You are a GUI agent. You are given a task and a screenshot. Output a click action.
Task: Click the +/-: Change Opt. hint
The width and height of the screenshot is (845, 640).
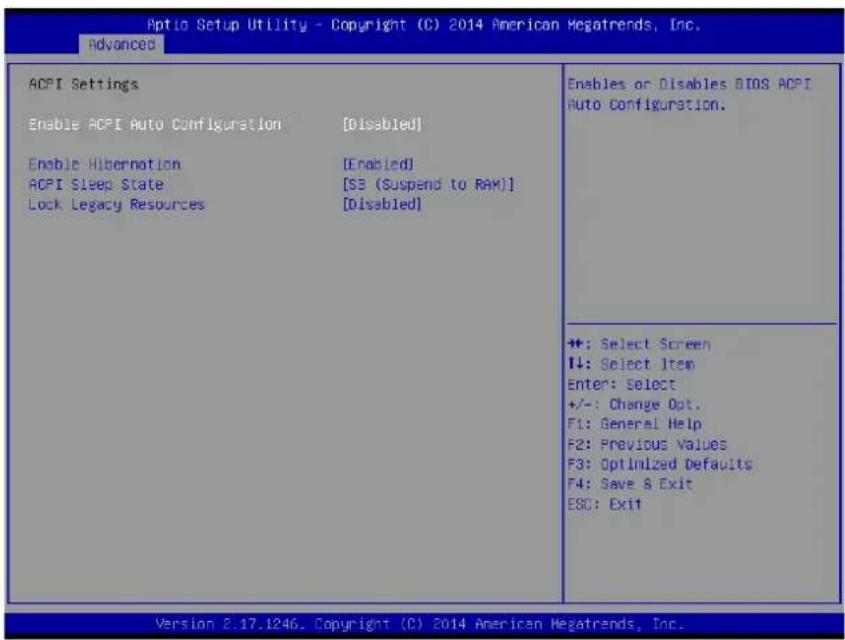(634, 404)
